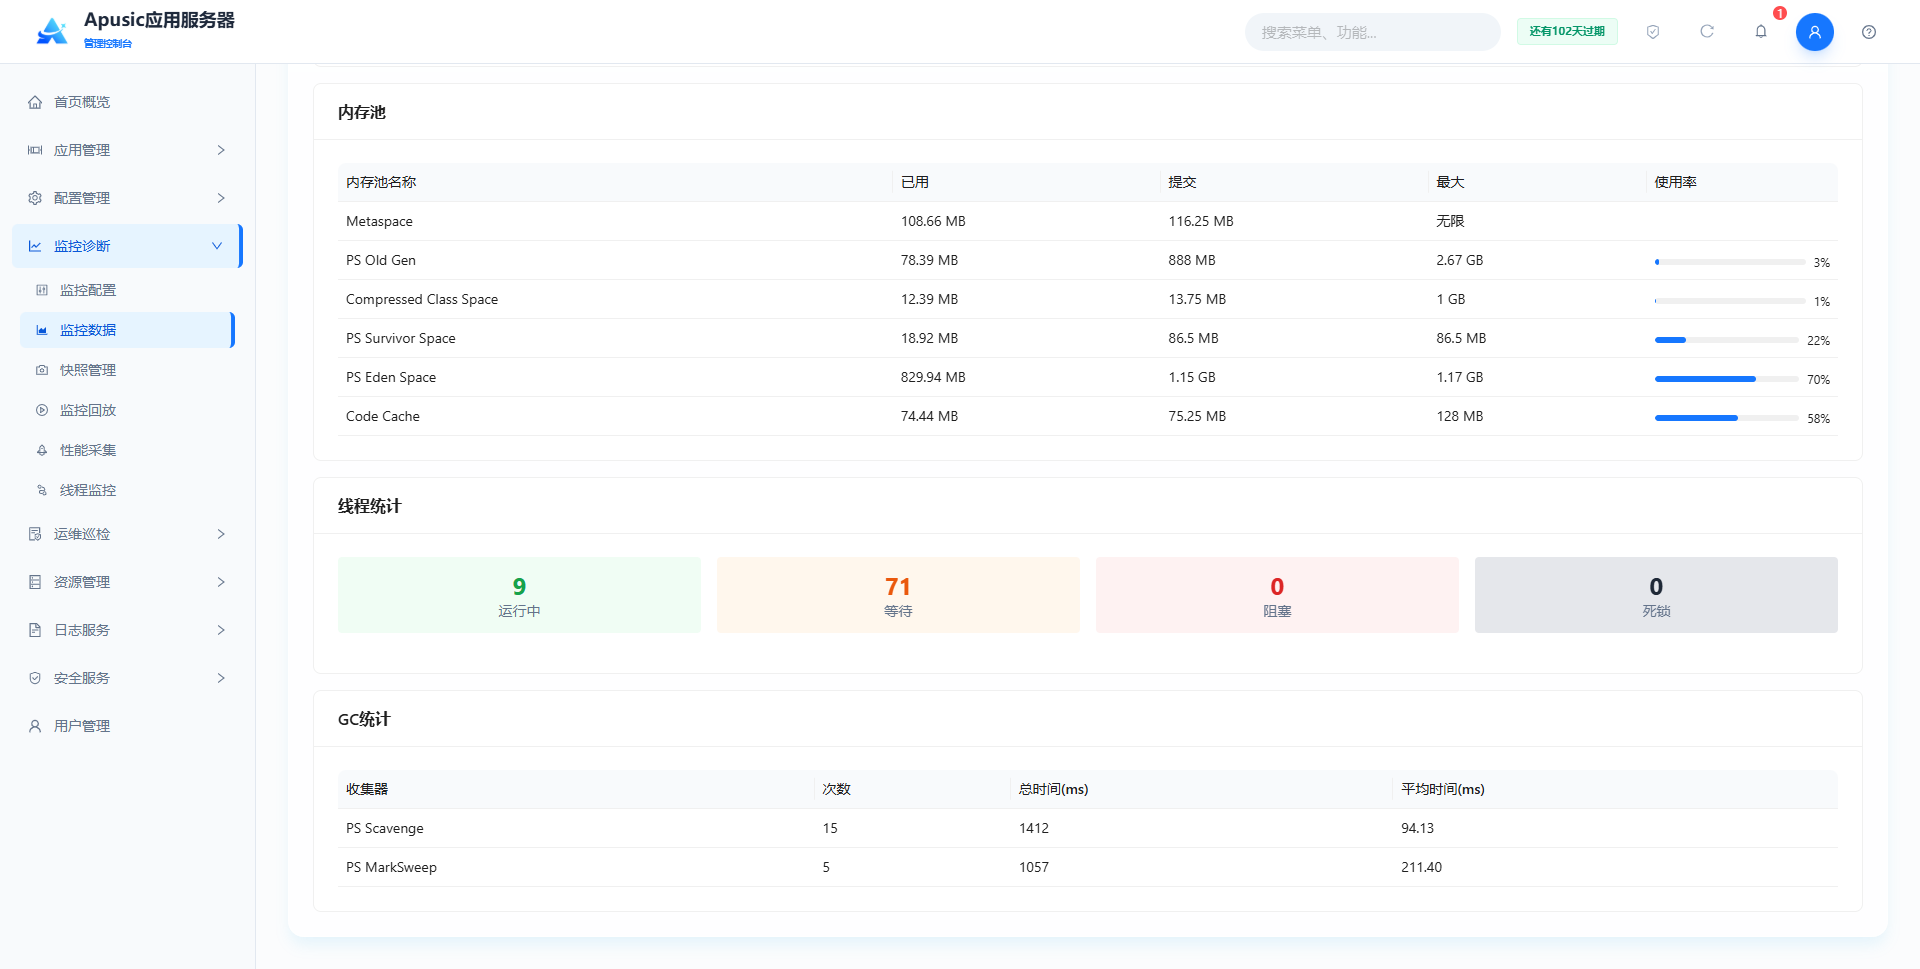Click the 性能采集 icon
The image size is (1920, 969).
42,450
